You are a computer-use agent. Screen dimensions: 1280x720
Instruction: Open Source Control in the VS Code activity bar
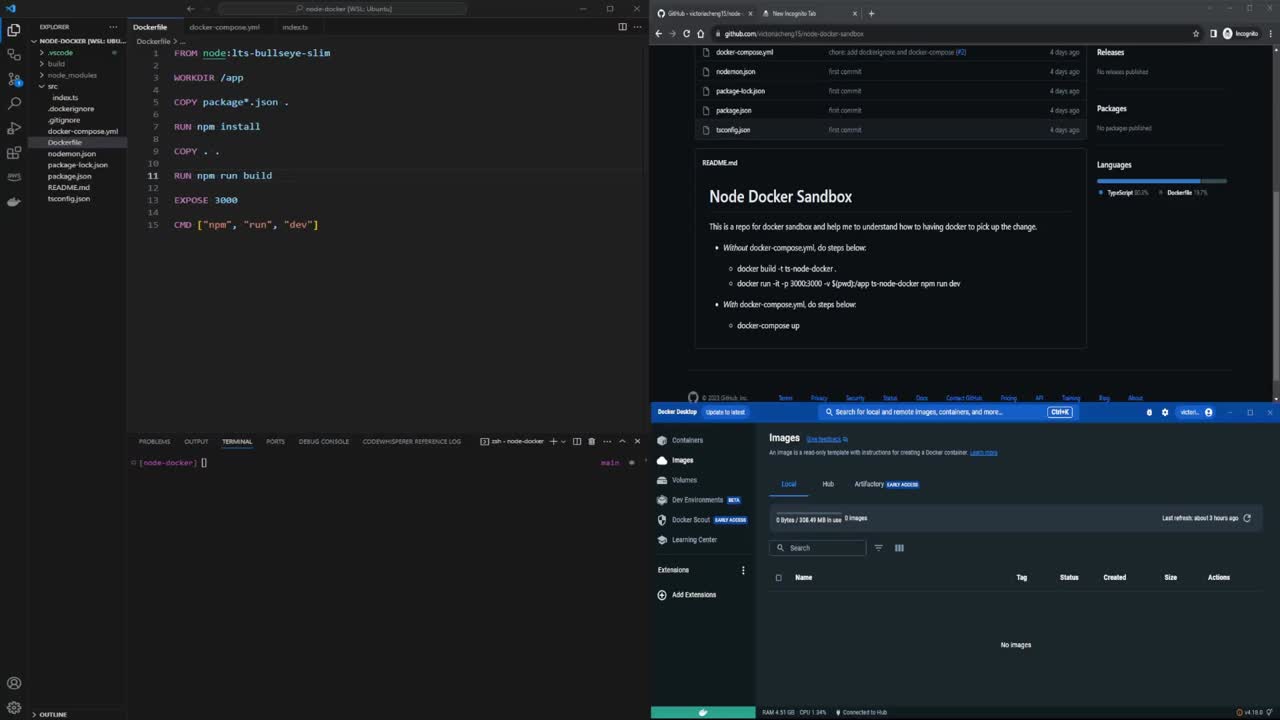click(14, 79)
